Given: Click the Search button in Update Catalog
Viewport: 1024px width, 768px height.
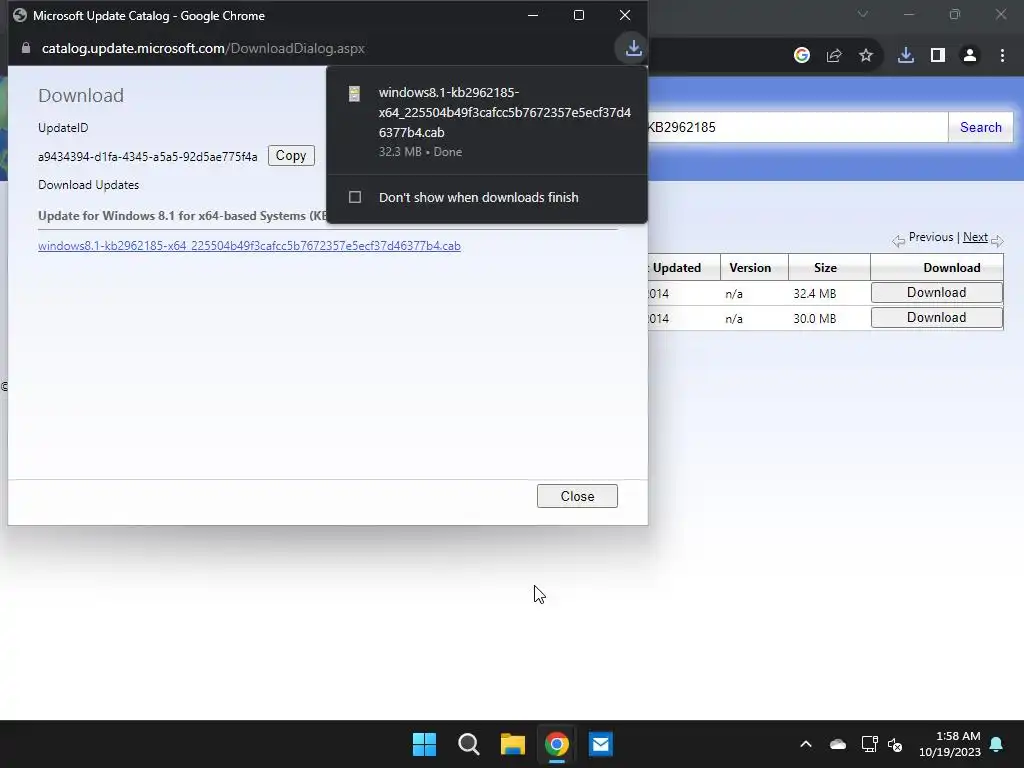Looking at the screenshot, I should coord(980,127).
